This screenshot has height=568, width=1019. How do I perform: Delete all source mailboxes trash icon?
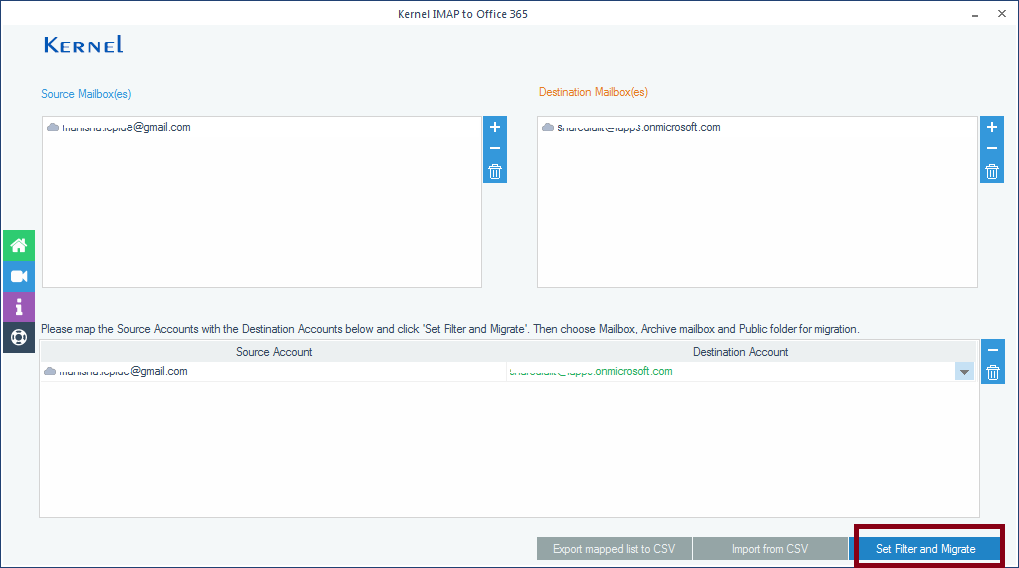point(495,172)
